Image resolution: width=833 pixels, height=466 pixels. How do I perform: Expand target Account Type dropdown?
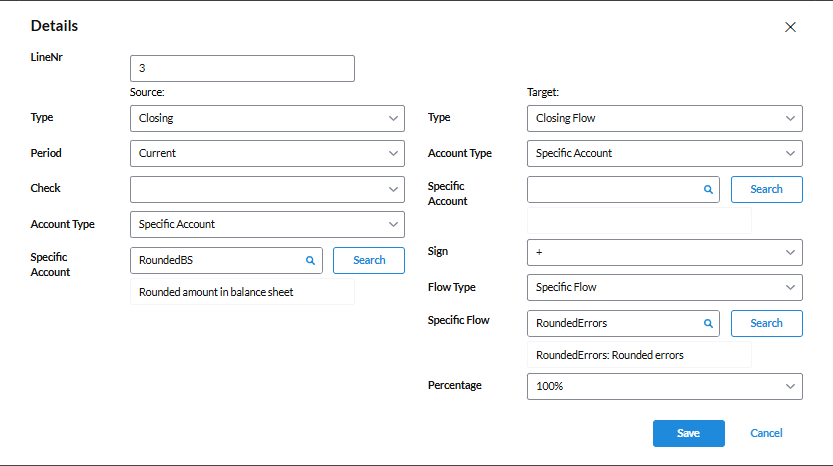click(664, 154)
